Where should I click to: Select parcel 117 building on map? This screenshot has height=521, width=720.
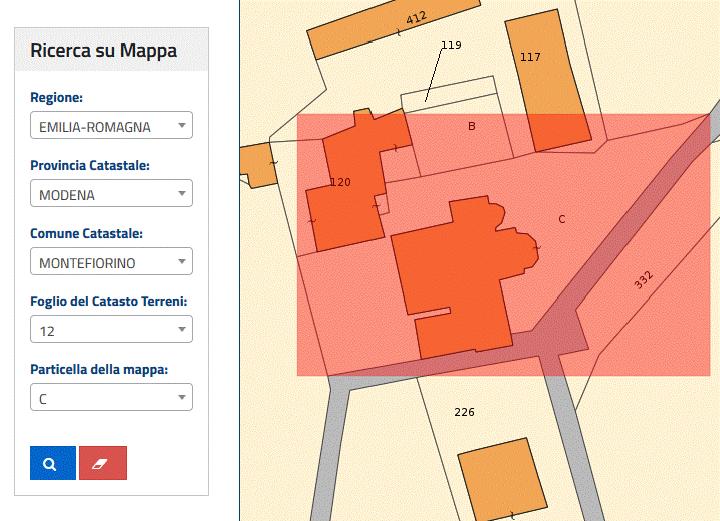click(x=547, y=80)
